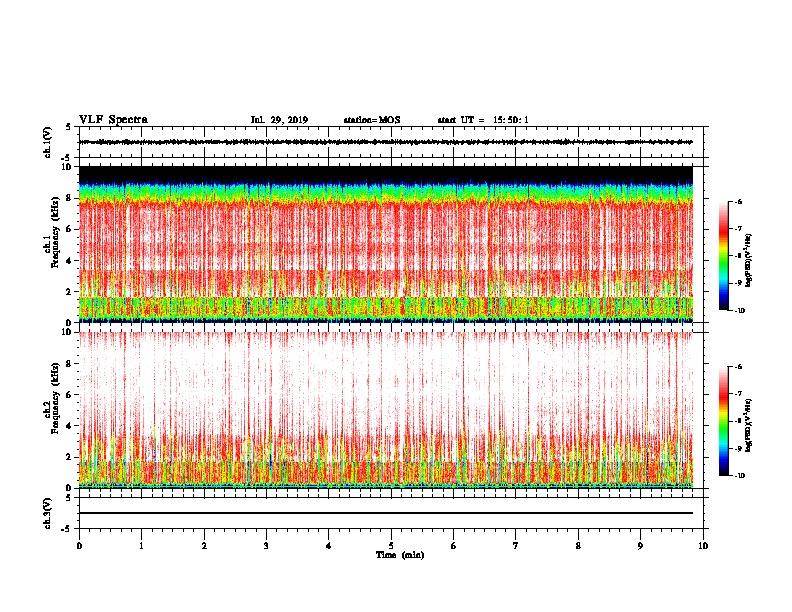Click the flat ch.3 voltage trace line
Image resolution: width=792 pixels, height=612 pixels.
pos(386,513)
